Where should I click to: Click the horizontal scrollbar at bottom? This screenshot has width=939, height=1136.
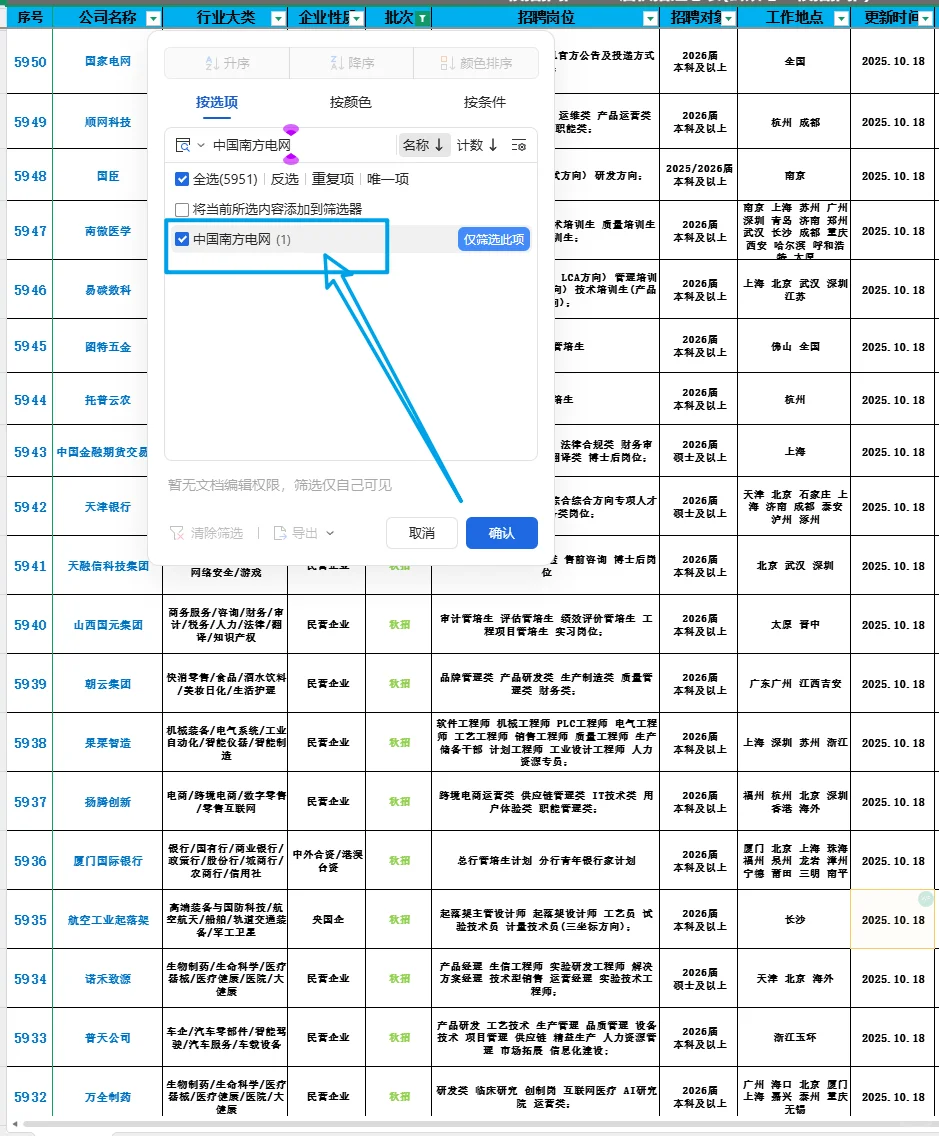click(478, 1124)
